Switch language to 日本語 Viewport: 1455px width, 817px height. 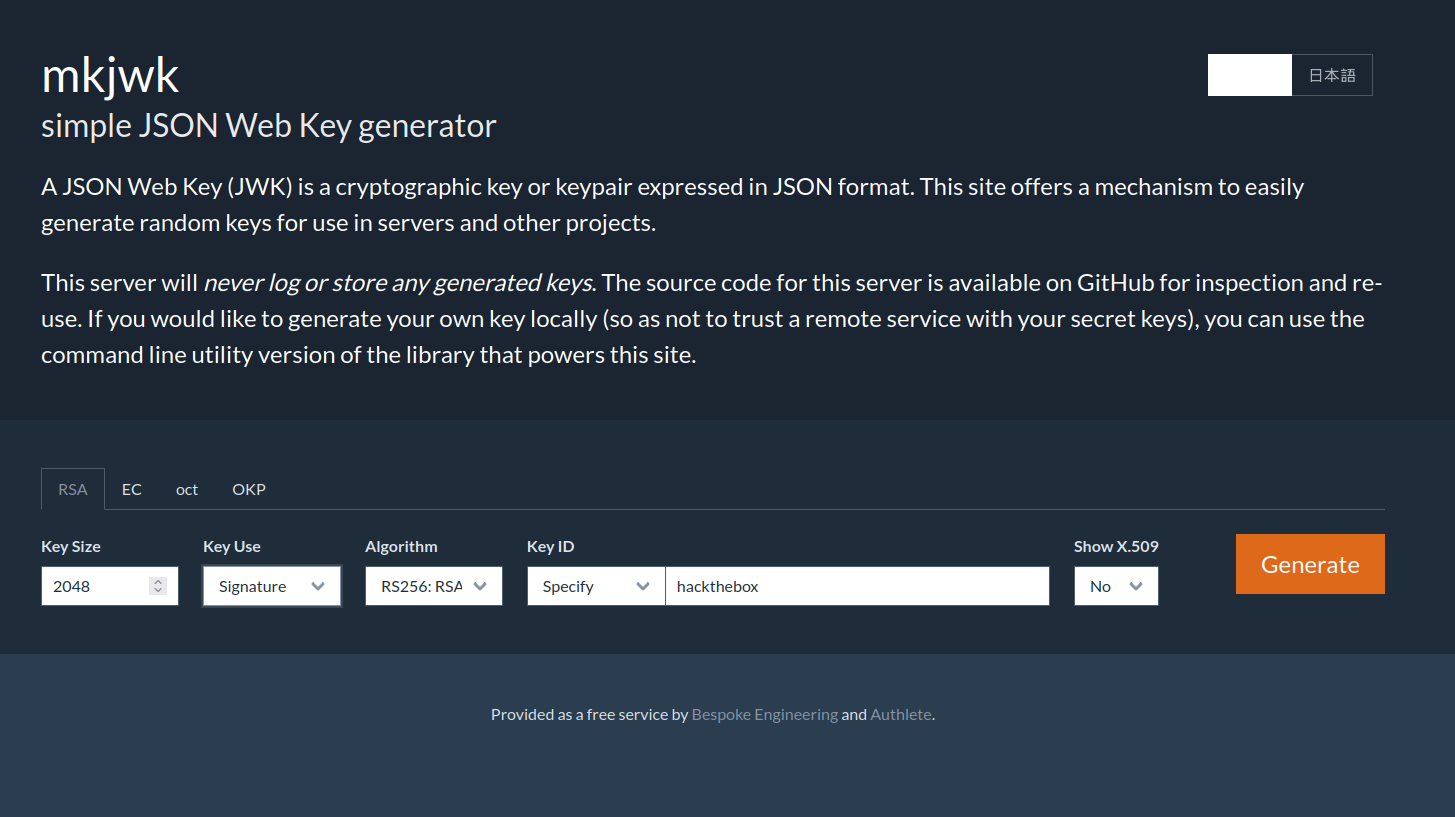click(1332, 75)
